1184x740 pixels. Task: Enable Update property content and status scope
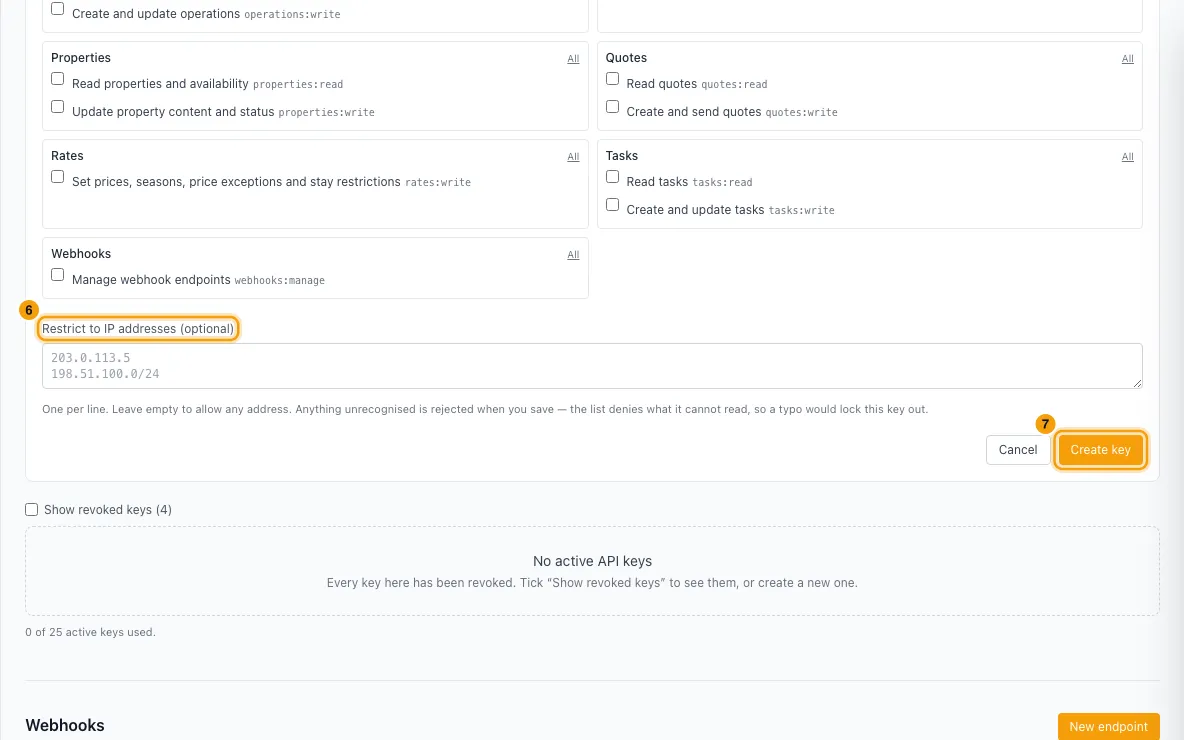click(x=57, y=106)
